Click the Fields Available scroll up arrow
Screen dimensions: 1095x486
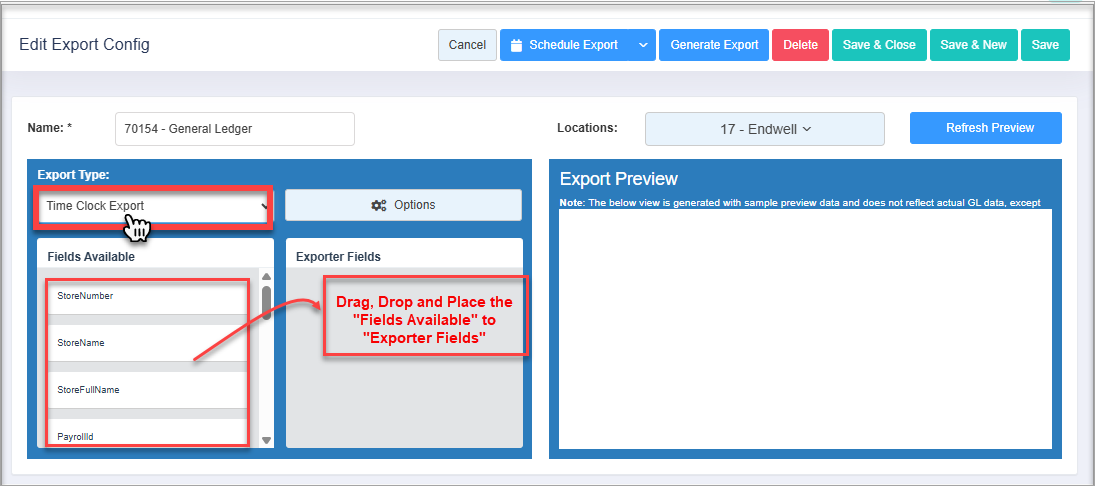266,277
